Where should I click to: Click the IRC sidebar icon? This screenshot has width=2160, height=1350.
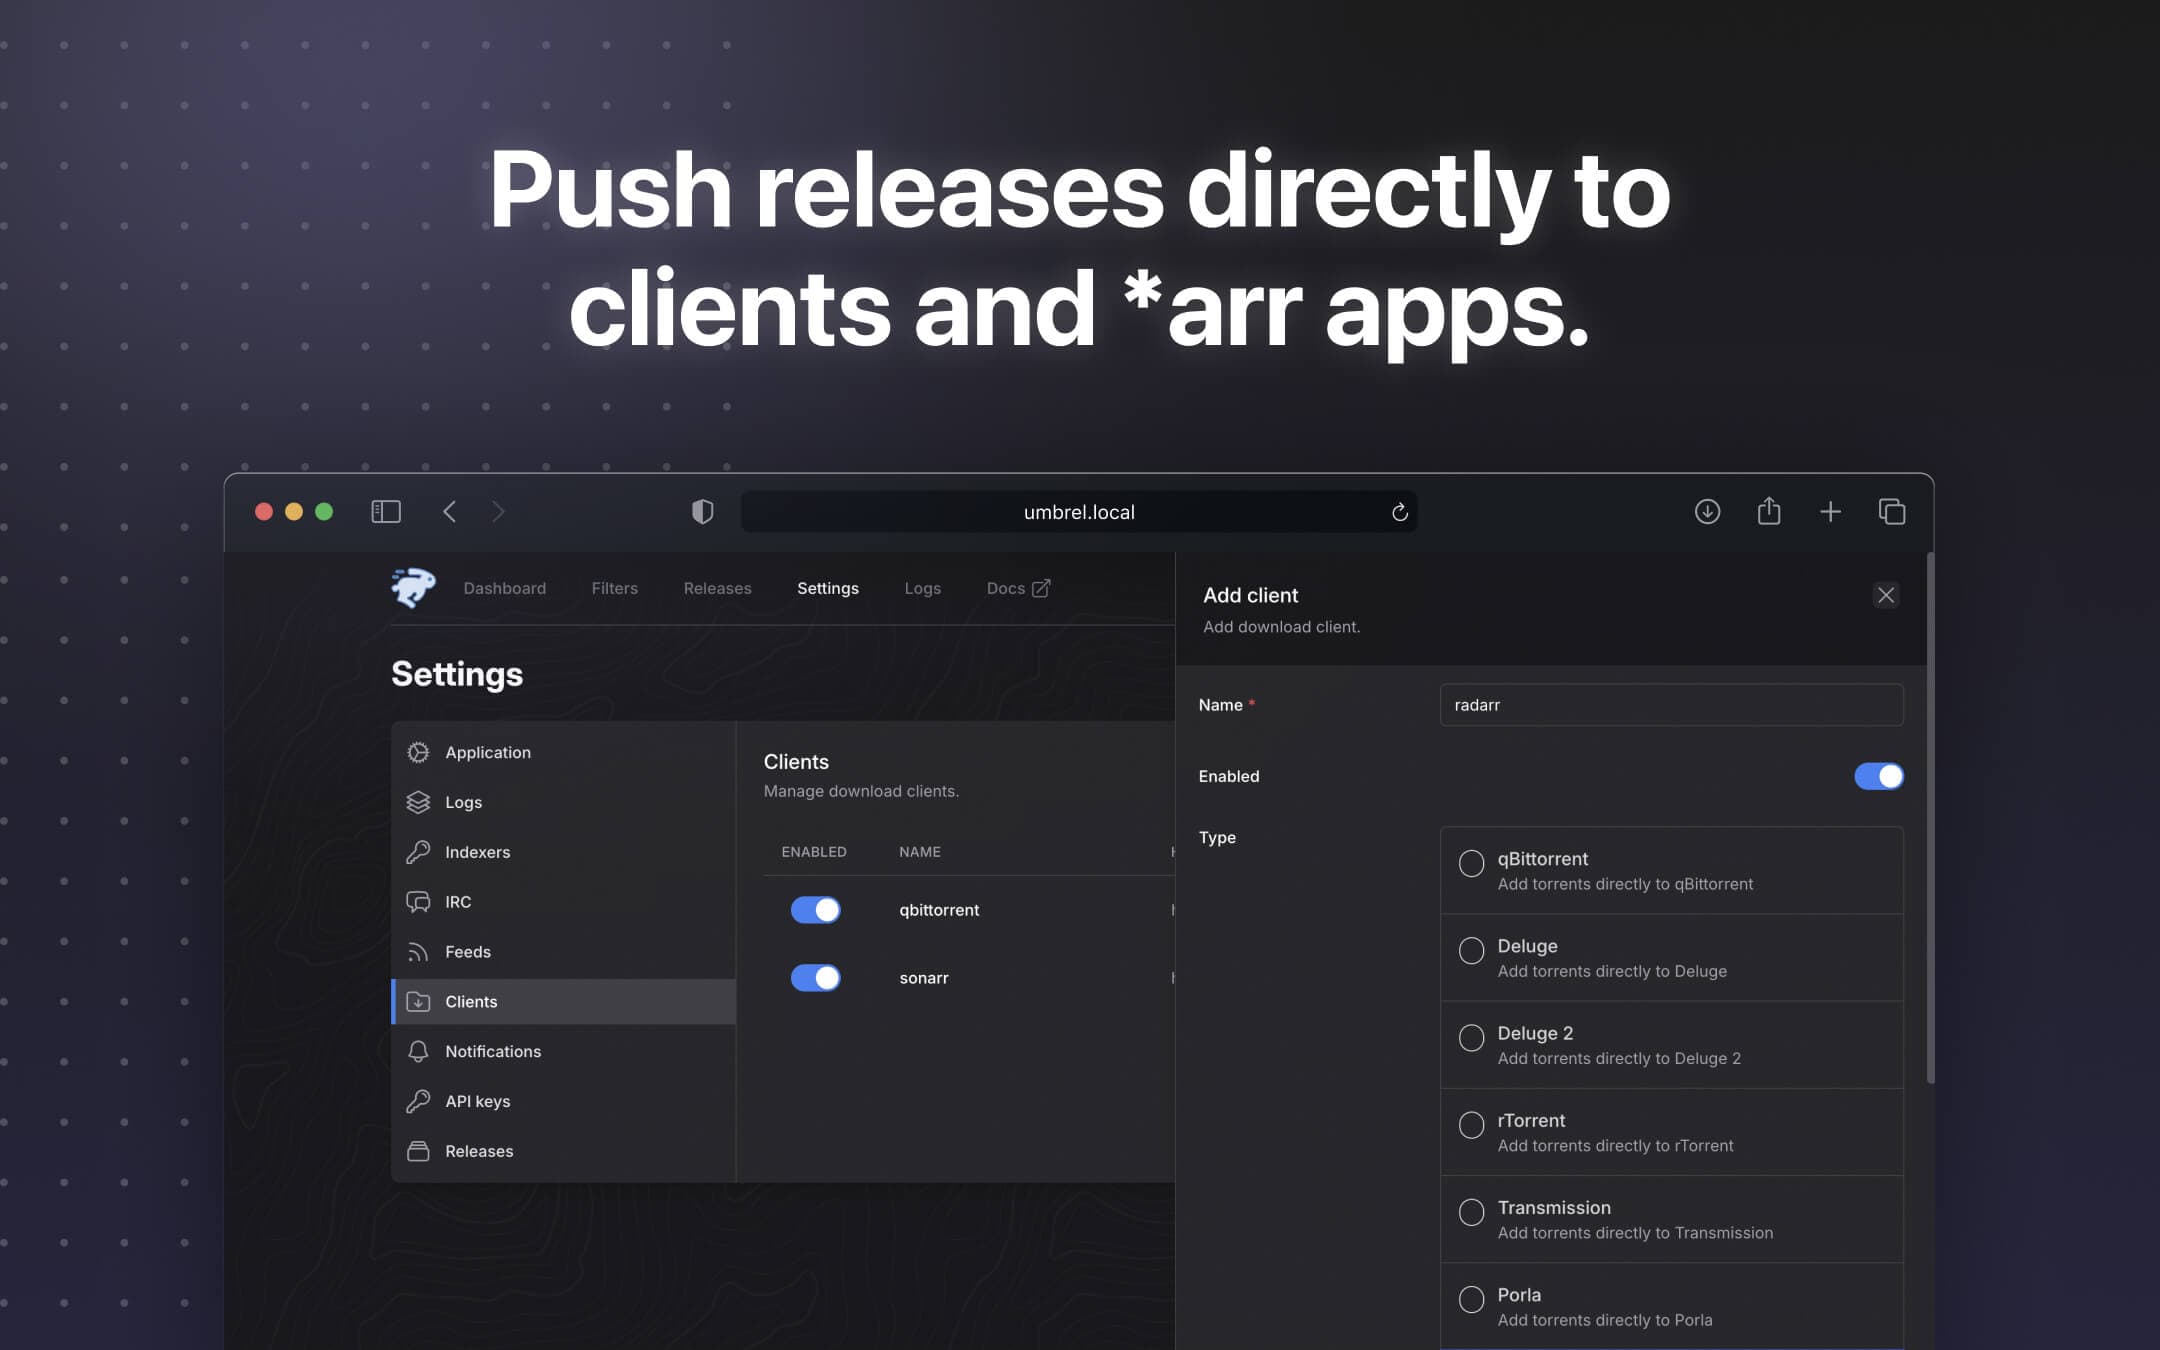pos(417,902)
